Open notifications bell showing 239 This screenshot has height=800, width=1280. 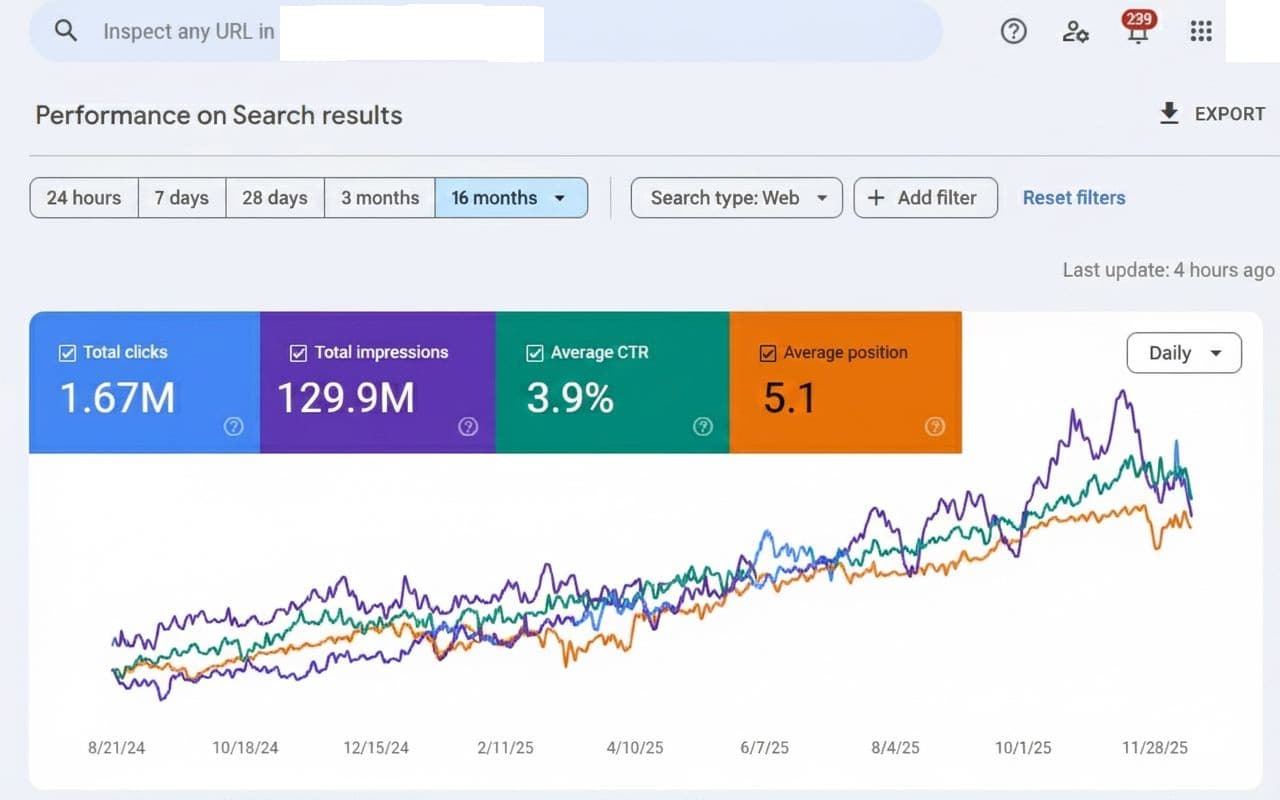(1138, 28)
